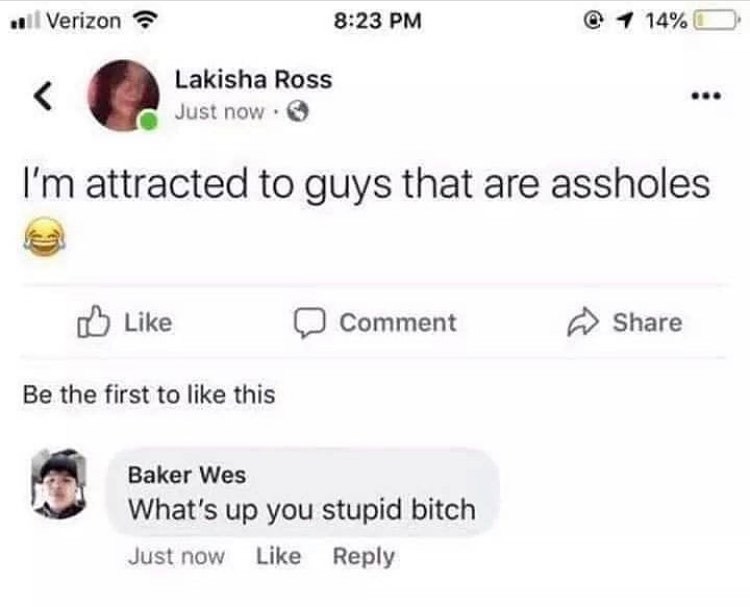Open the Baker Wes commenter name

tap(187, 475)
